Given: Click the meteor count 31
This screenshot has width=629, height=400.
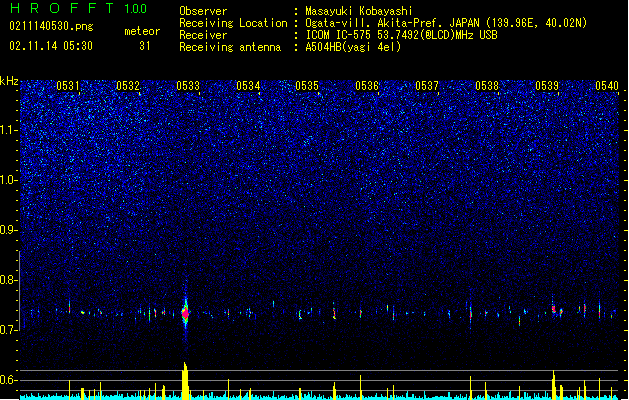Looking at the screenshot, I should 145,46.
